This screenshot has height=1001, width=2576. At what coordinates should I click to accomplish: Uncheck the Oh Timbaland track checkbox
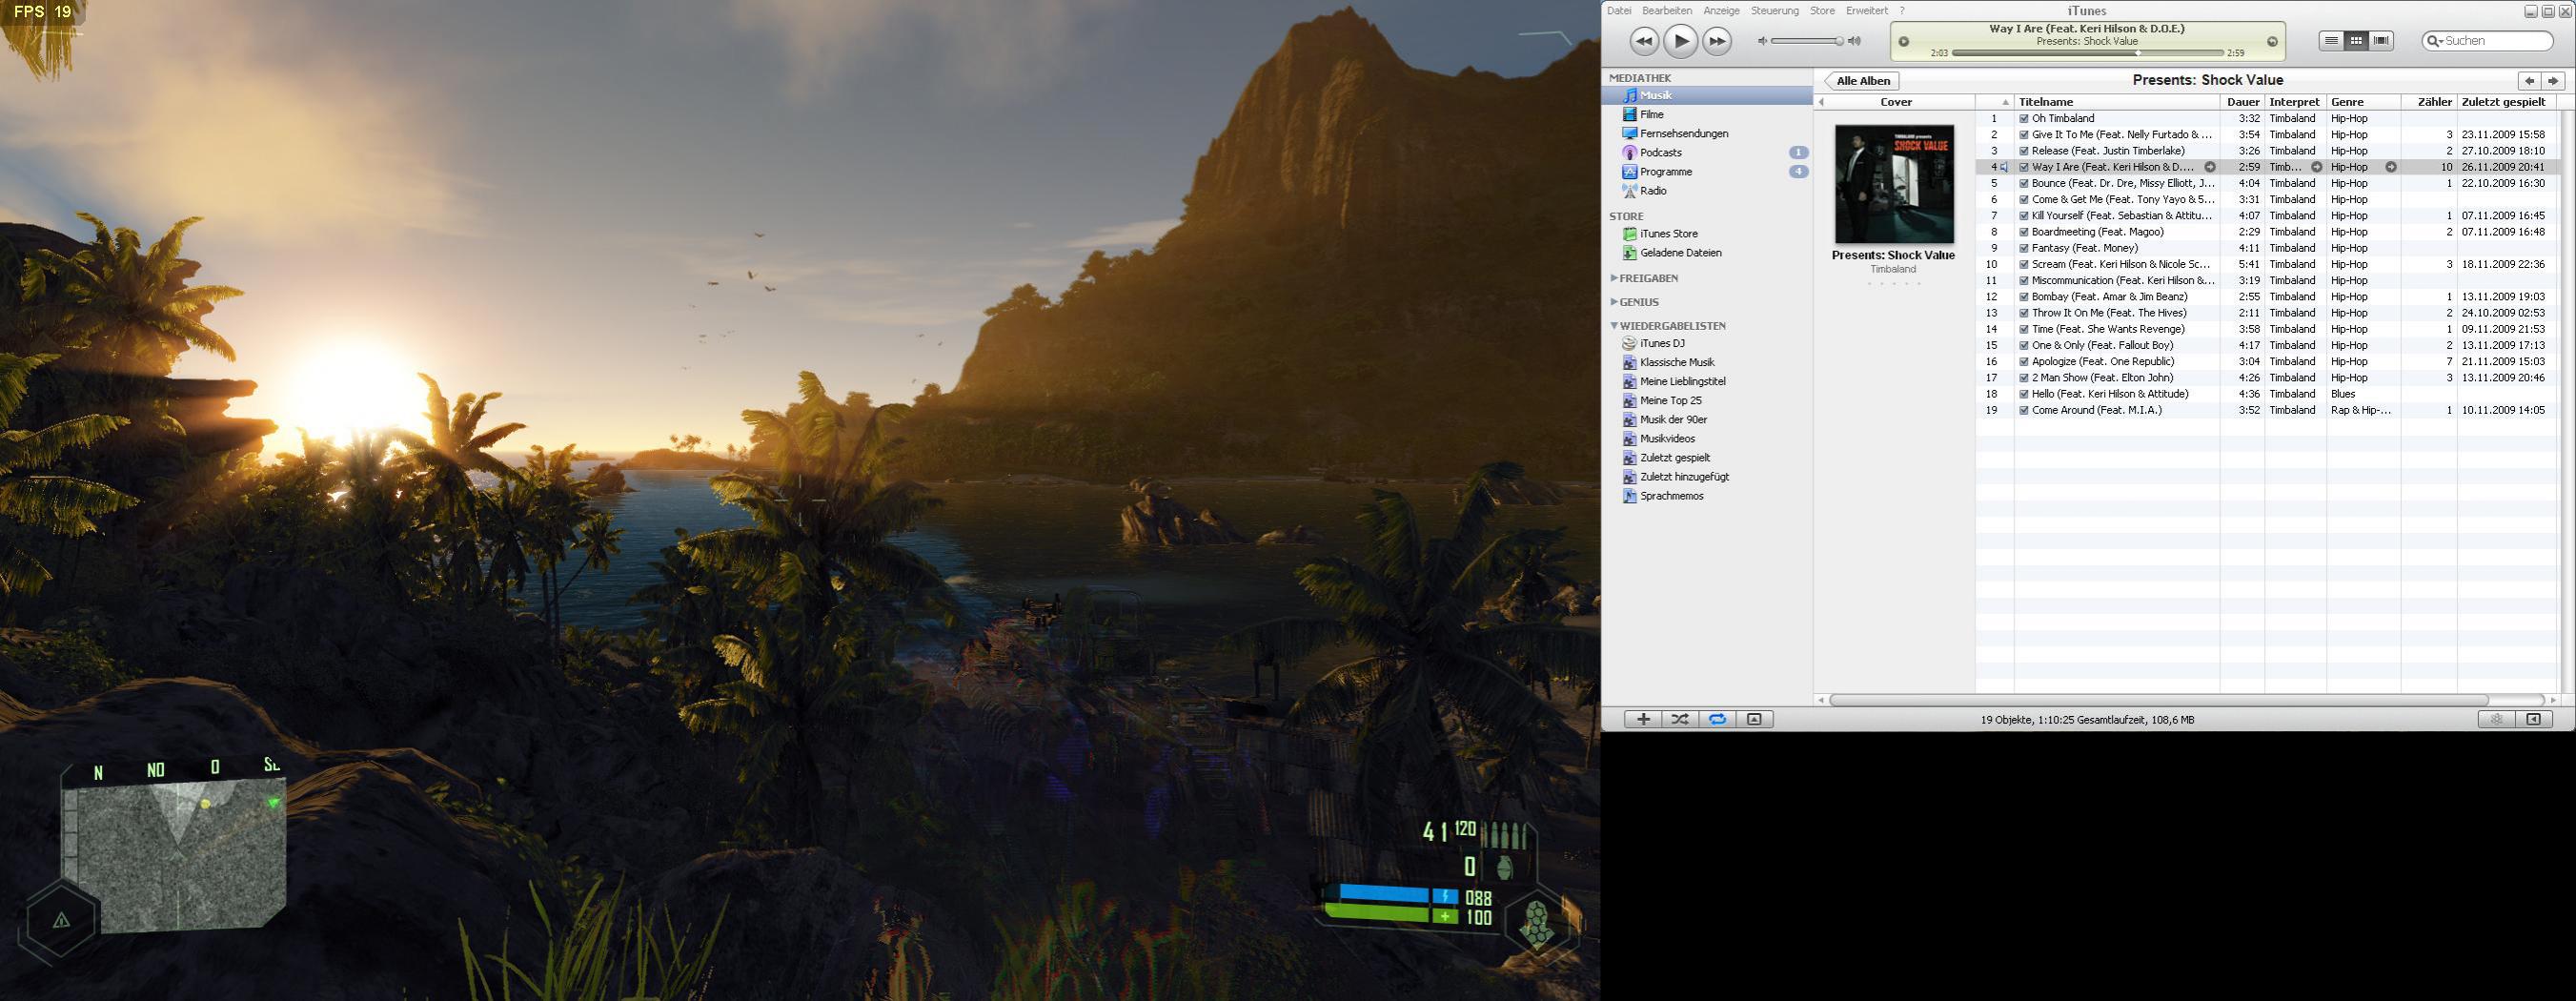[2024, 118]
